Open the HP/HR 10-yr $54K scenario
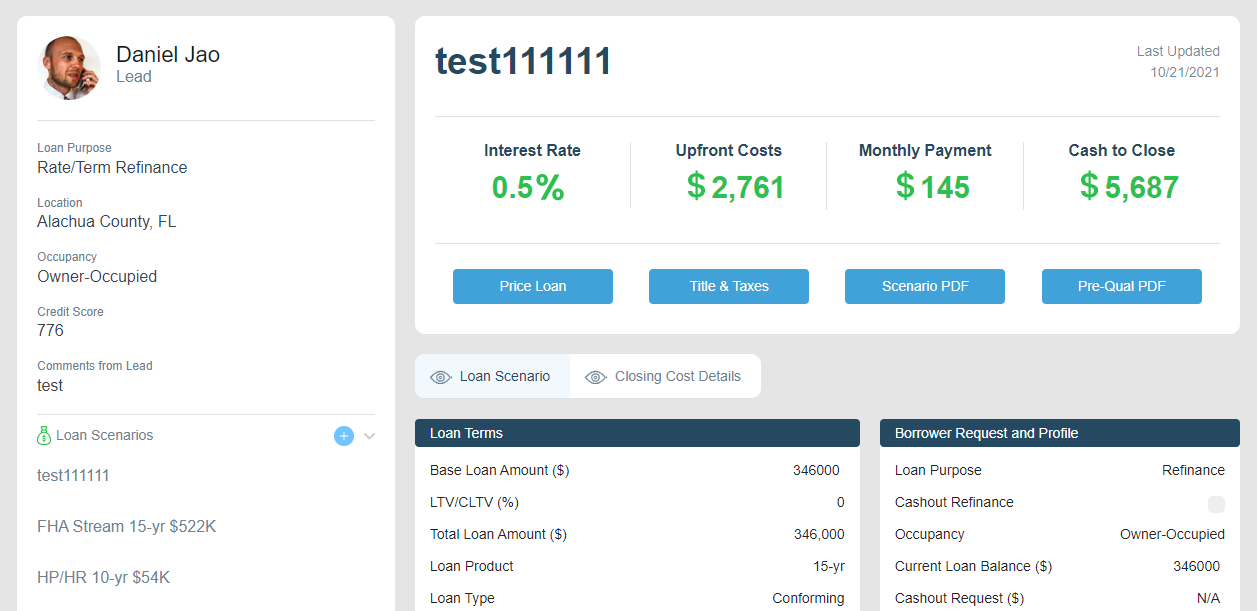This screenshot has height=611, width=1257. [104, 577]
